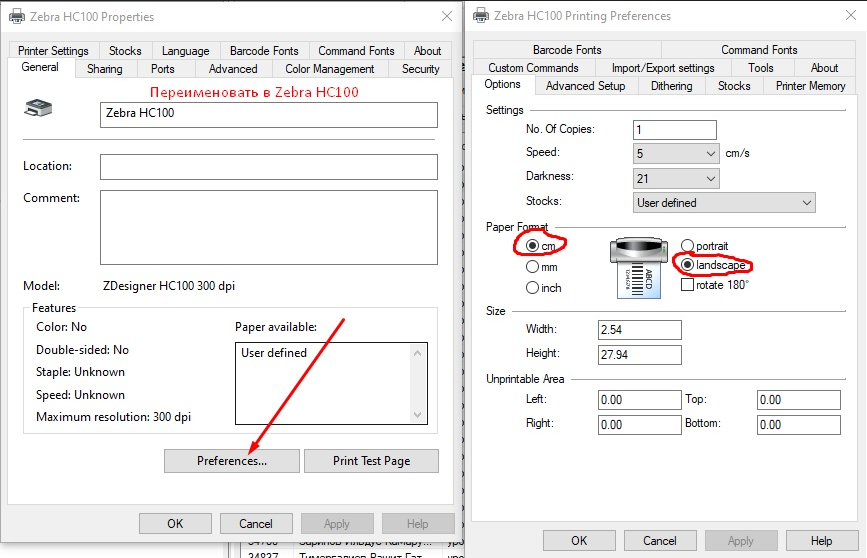Click the Comment text area
Viewport: 867px width, 558px height.
point(269,227)
